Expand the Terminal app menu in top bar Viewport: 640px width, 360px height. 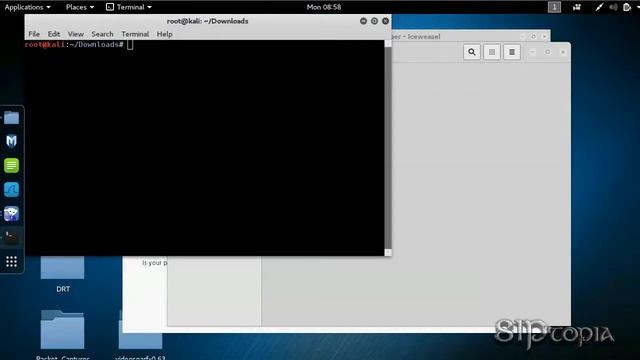click(x=129, y=7)
